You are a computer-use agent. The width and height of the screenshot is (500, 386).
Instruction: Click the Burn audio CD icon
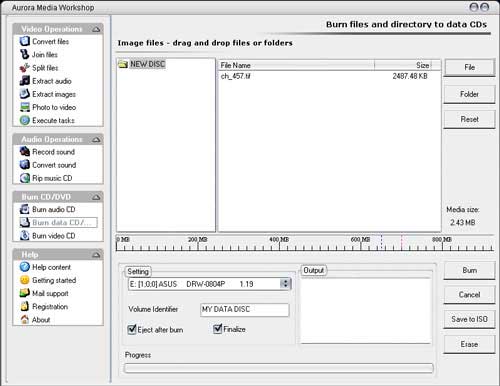click(25, 209)
